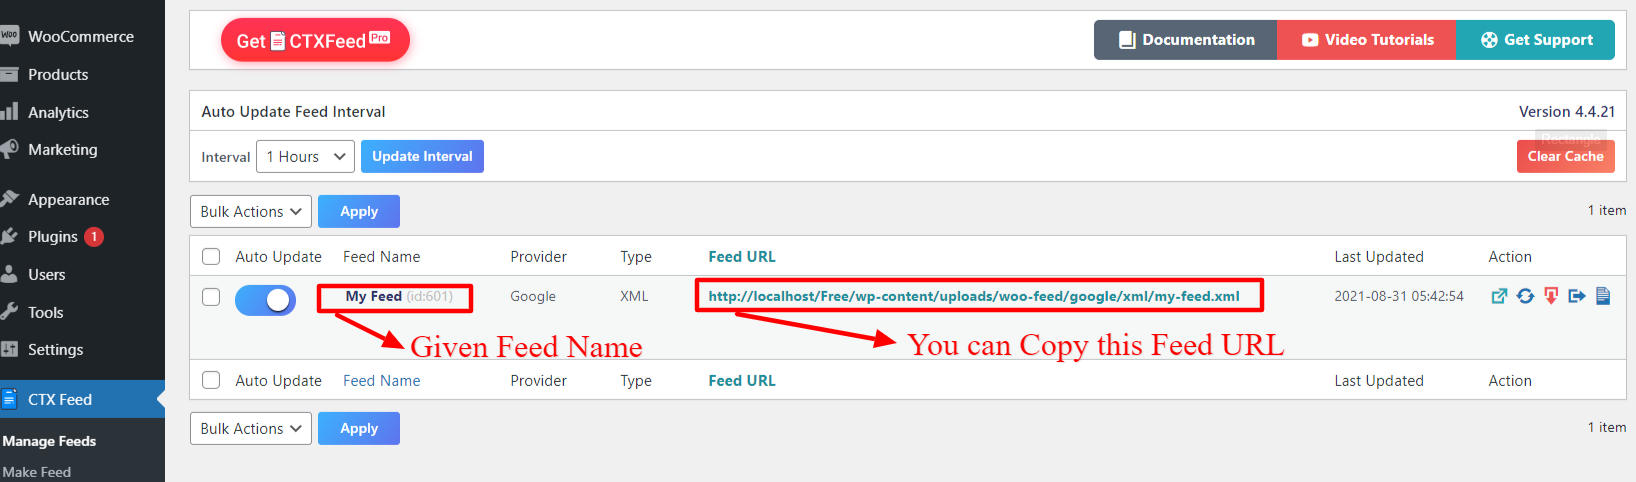Click Auto Update Feed Interval heading

(293, 112)
